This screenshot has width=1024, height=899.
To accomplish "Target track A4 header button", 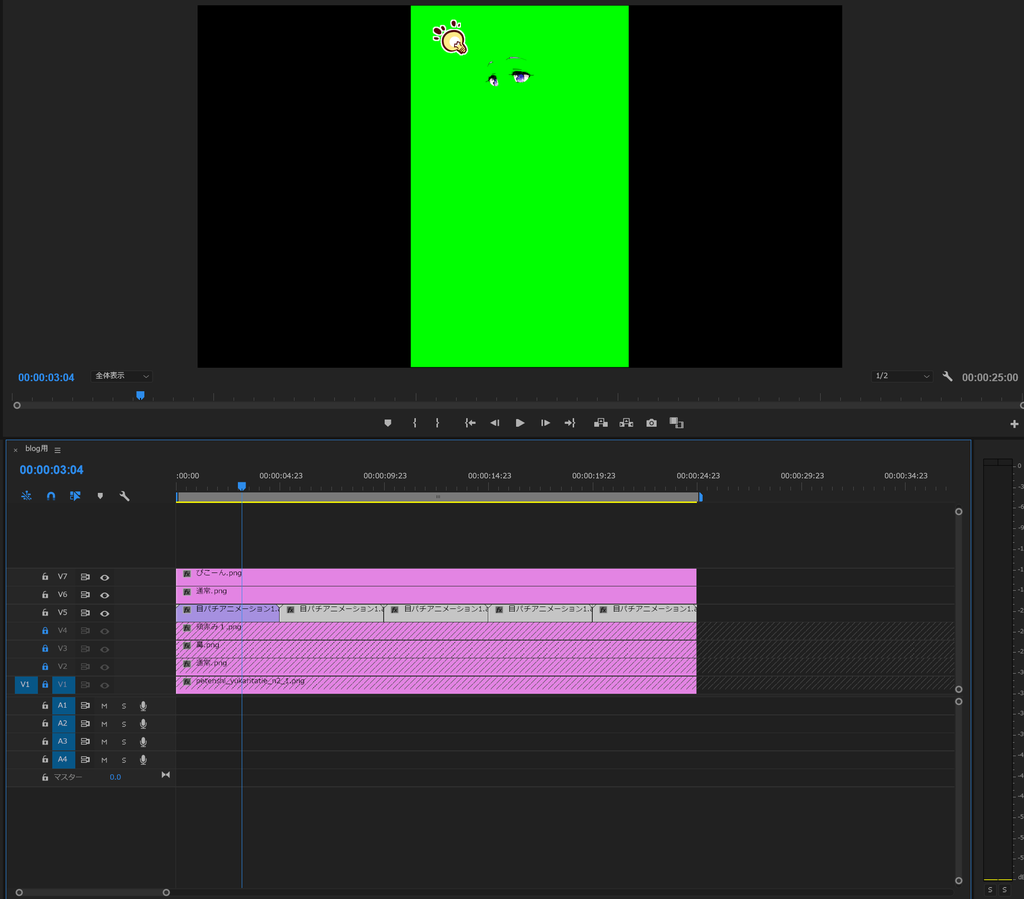I will 63,759.
